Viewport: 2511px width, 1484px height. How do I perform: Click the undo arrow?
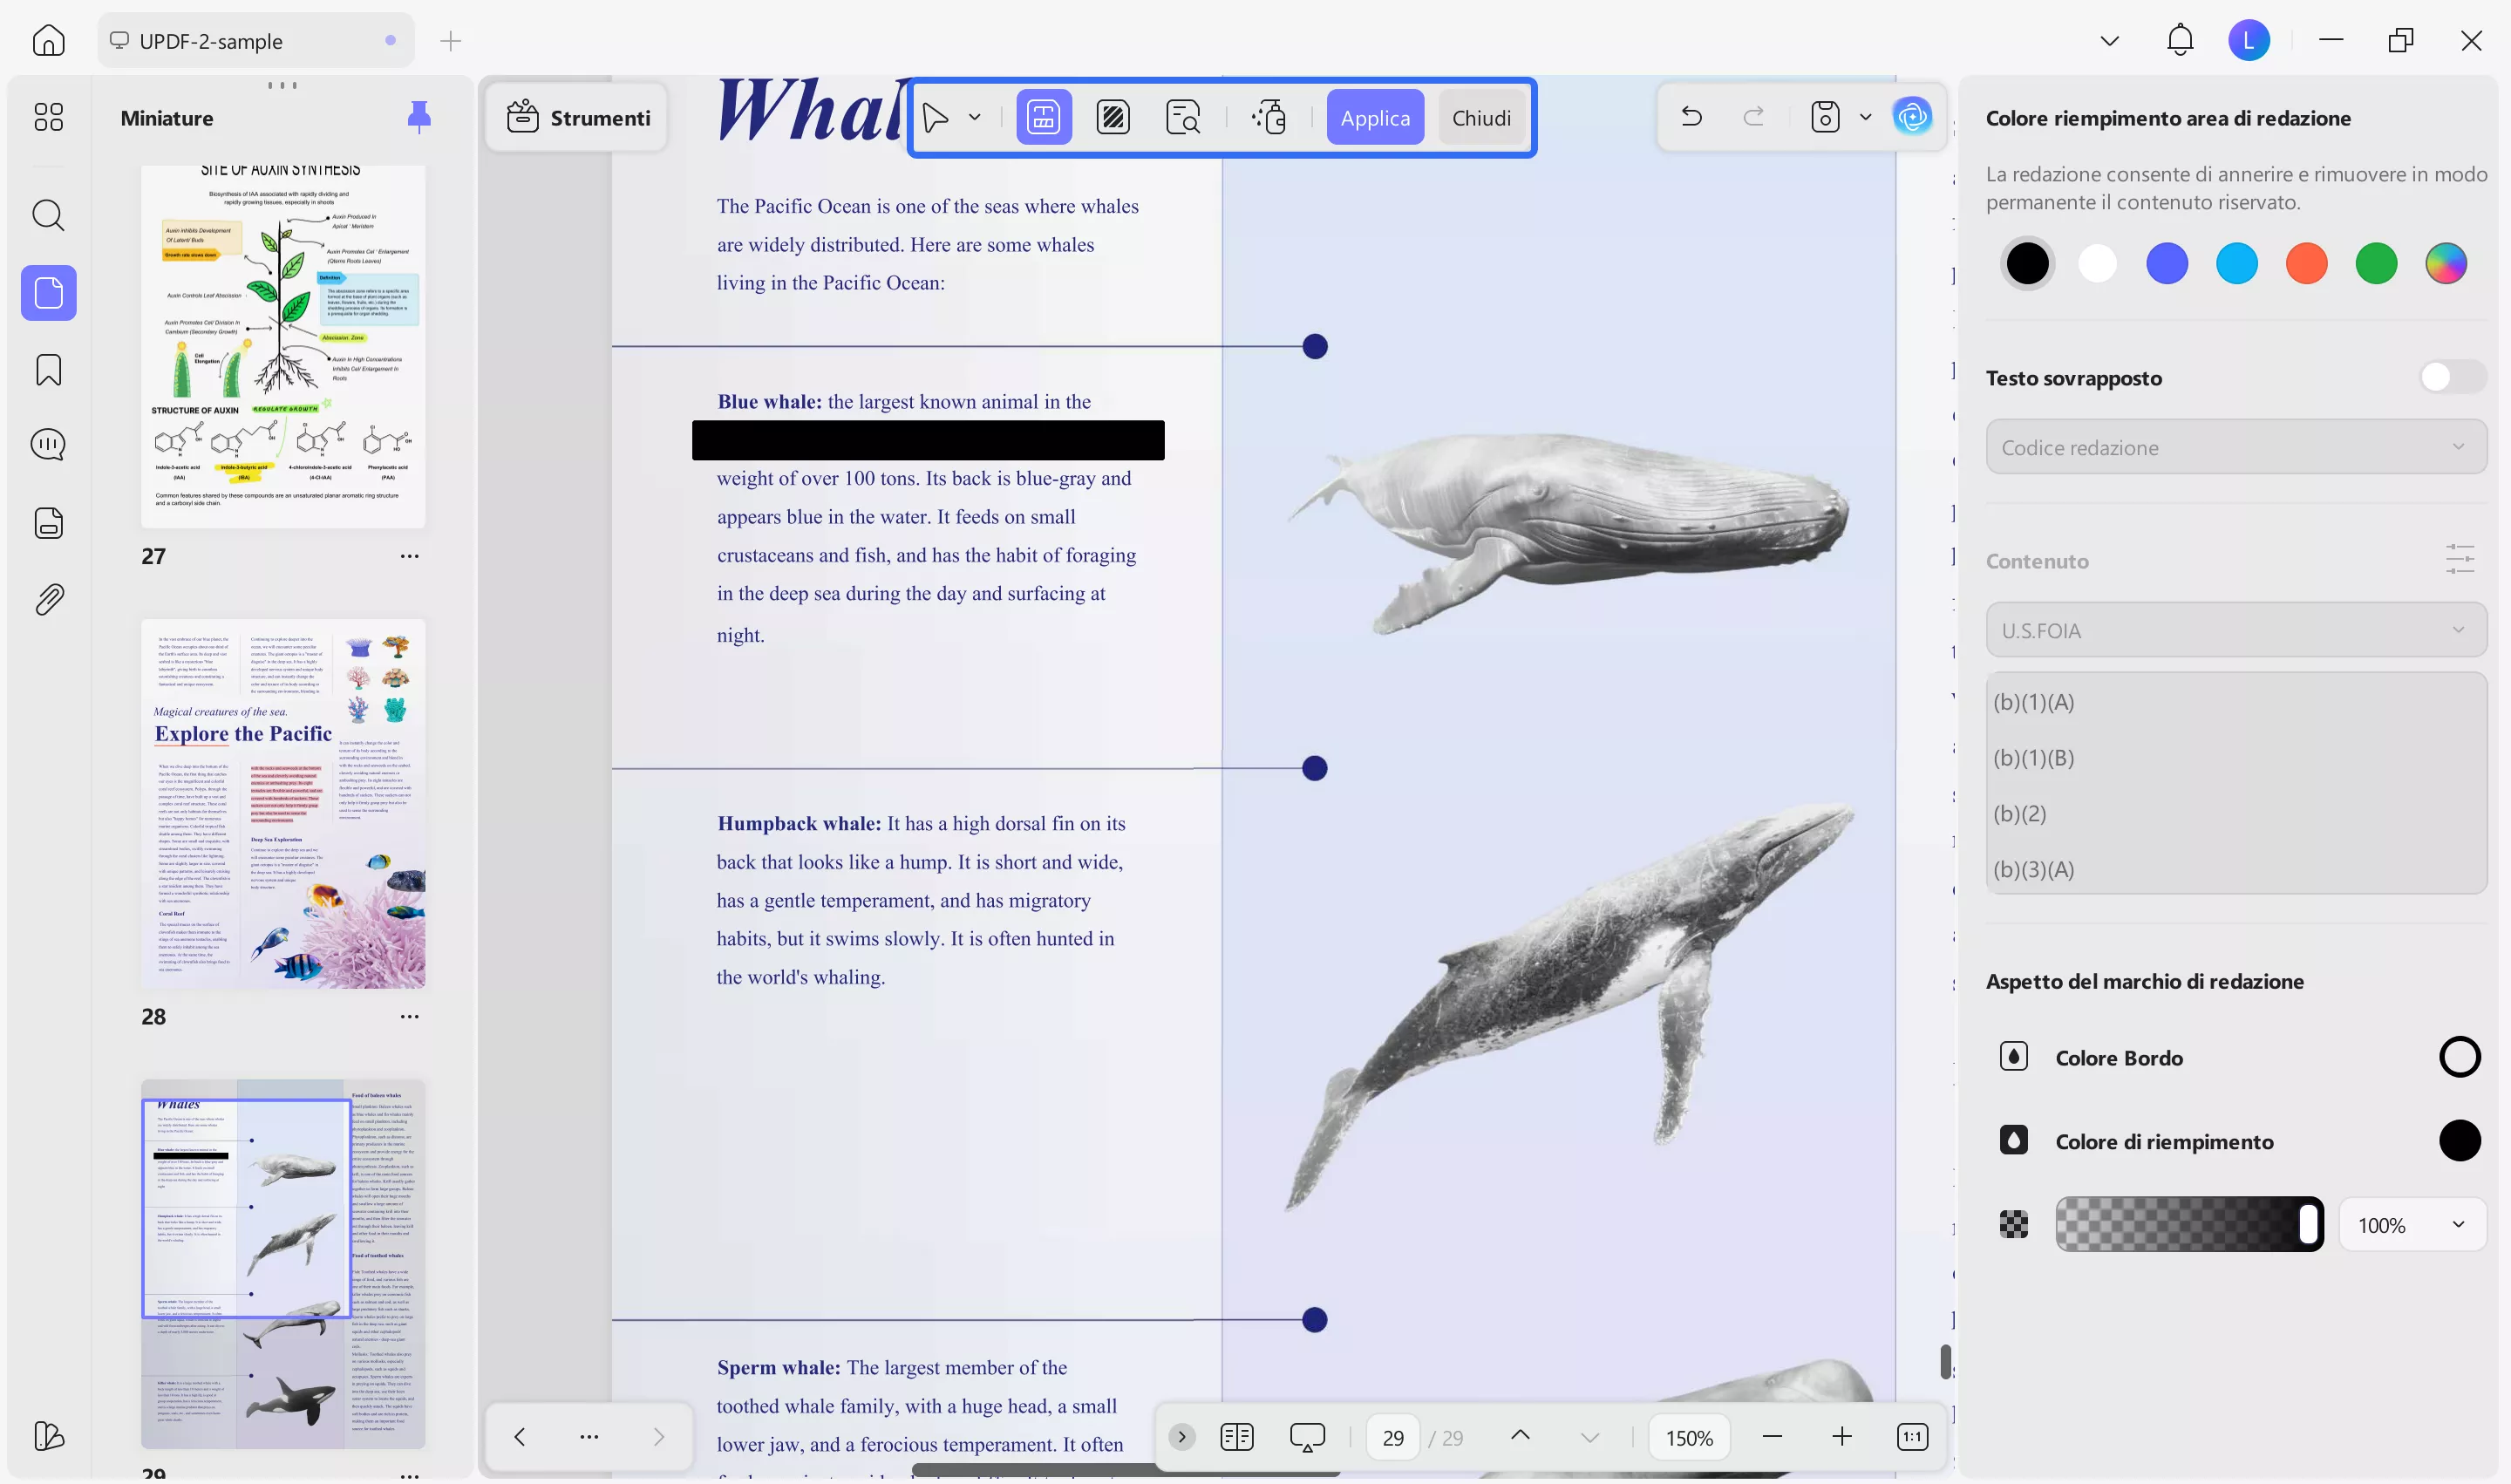(x=1691, y=117)
